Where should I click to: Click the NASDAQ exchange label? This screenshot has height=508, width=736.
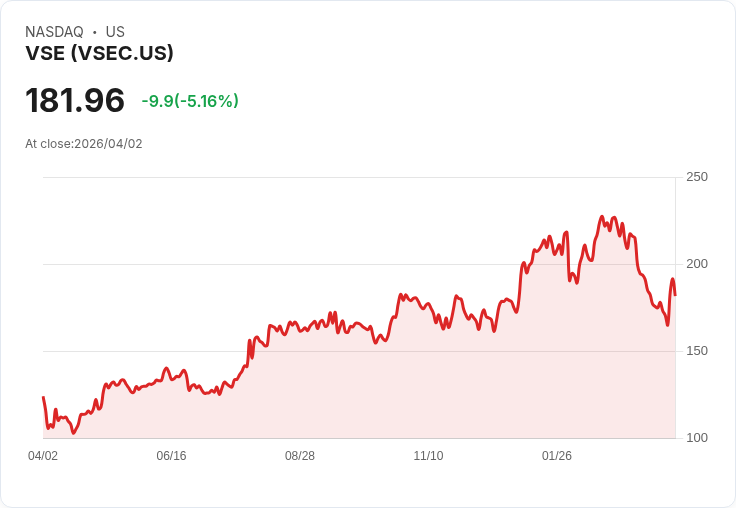pyautogui.click(x=54, y=32)
